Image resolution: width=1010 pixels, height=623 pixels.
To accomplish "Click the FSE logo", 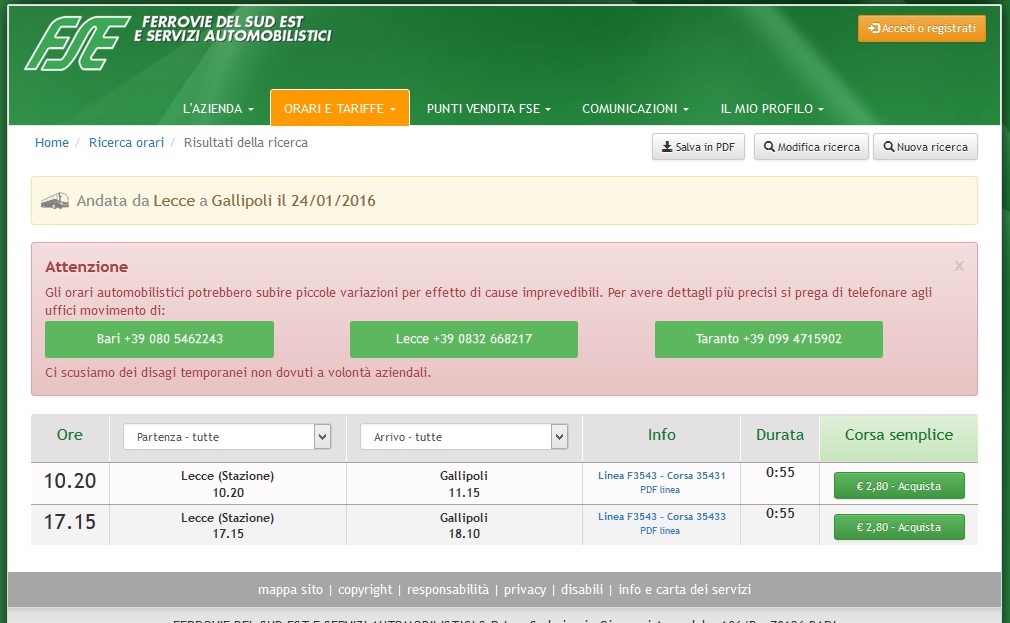I will point(77,43).
